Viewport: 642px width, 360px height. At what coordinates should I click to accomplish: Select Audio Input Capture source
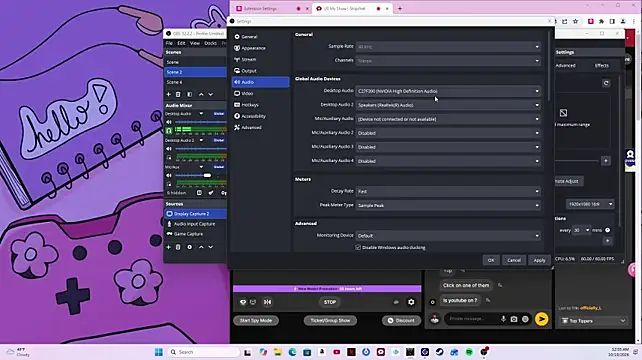pyautogui.click(x=195, y=224)
